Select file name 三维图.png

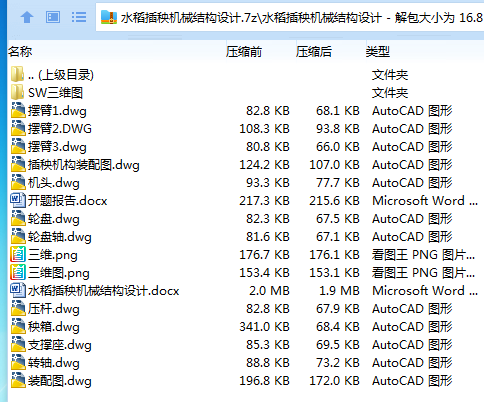(59, 273)
